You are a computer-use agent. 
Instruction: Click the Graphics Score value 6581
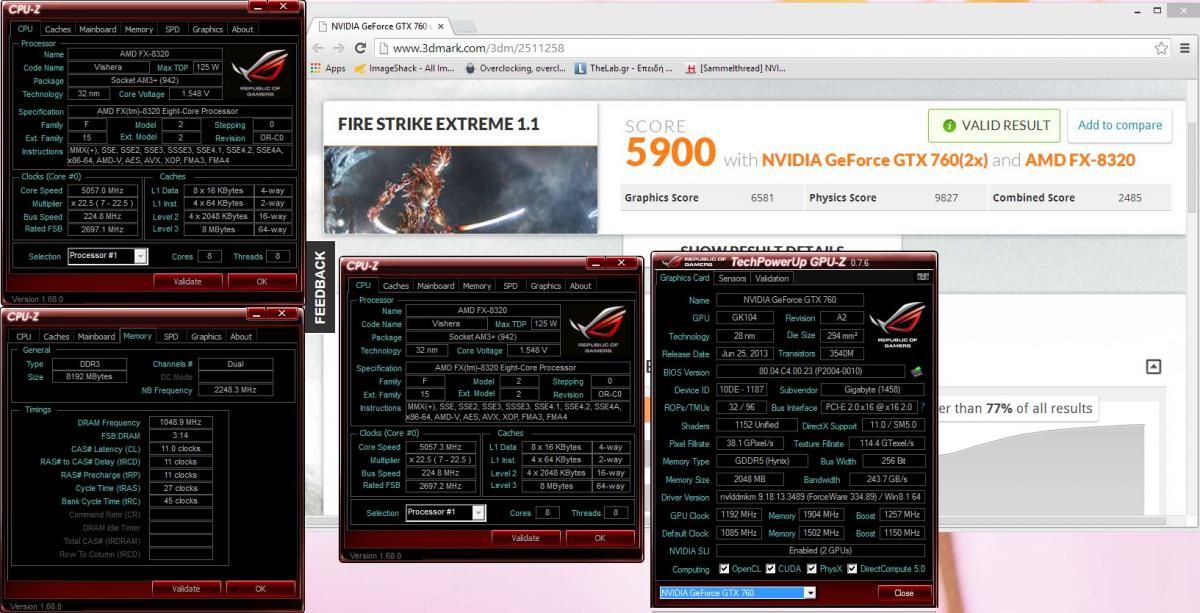coord(762,198)
